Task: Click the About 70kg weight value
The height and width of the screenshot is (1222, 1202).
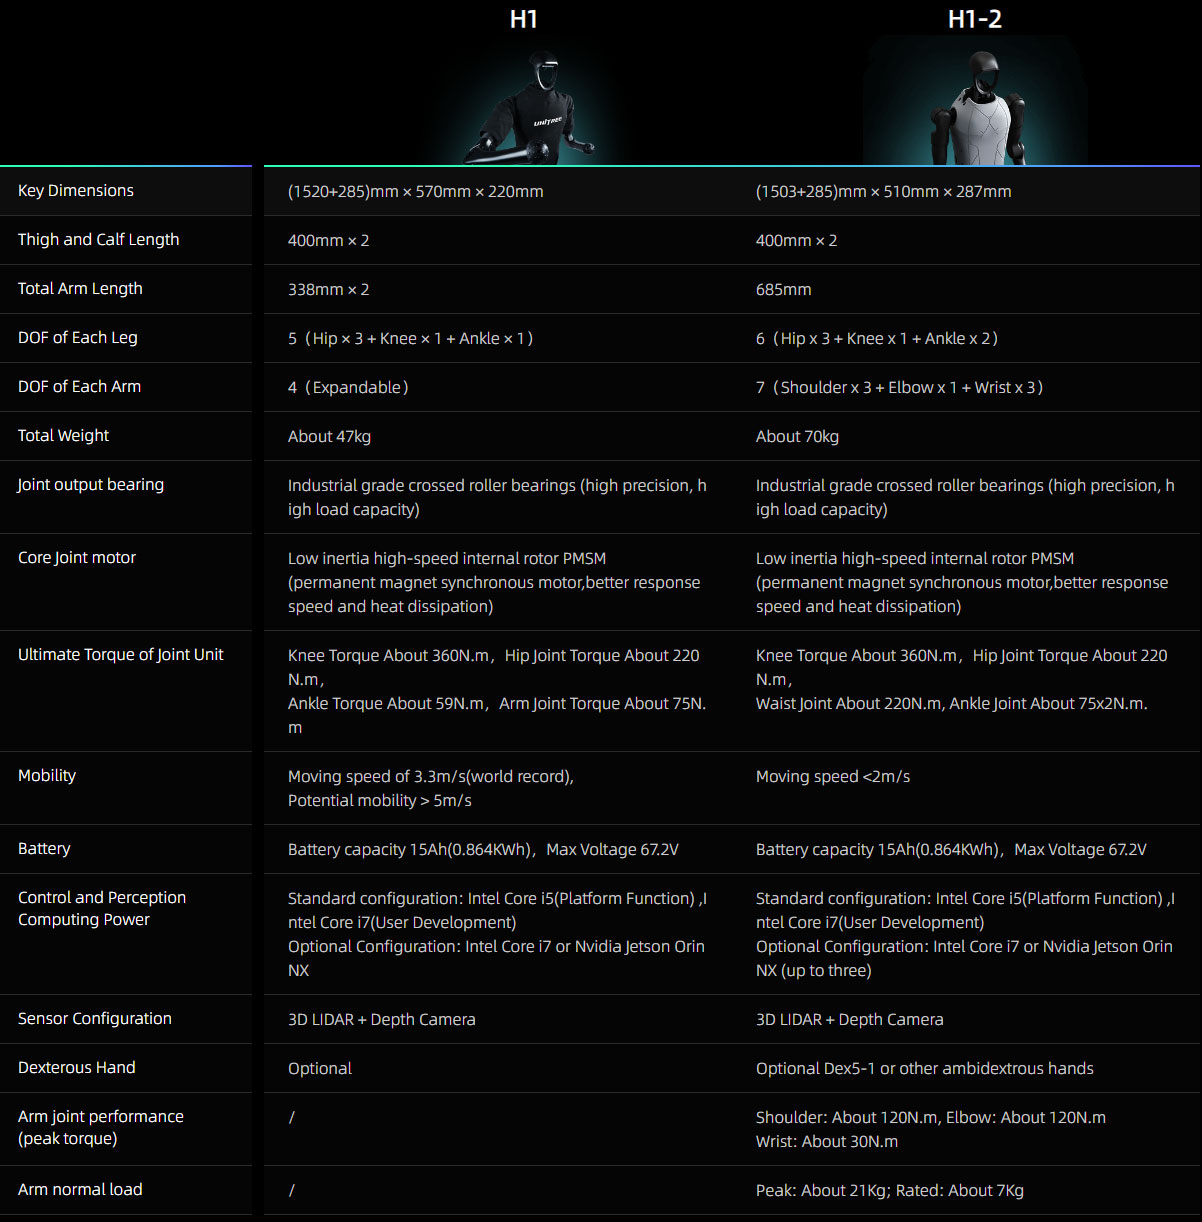Action: [x=798, y=436]
